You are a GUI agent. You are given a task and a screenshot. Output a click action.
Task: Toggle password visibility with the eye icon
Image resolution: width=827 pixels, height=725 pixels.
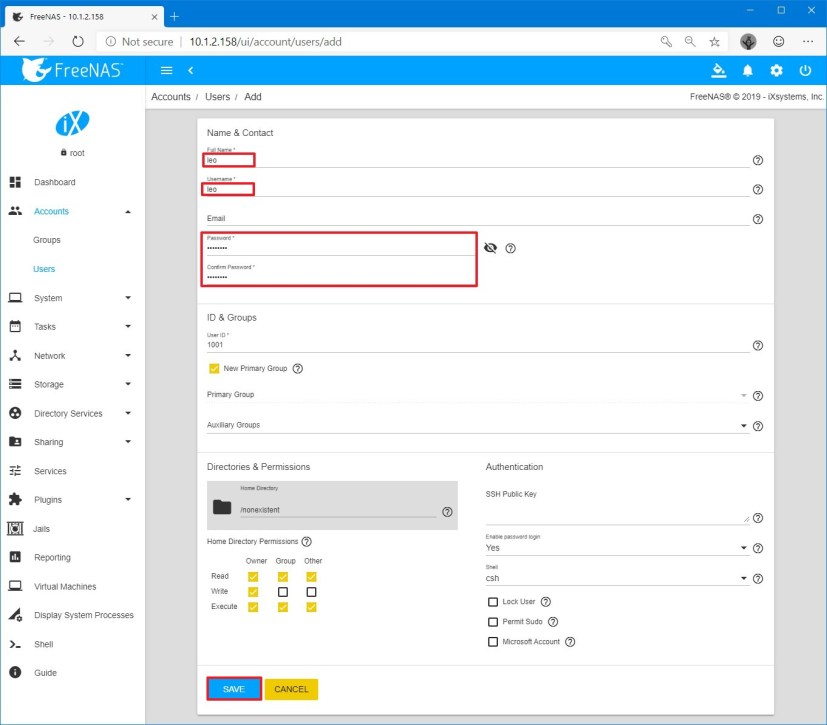coord(491,248)
